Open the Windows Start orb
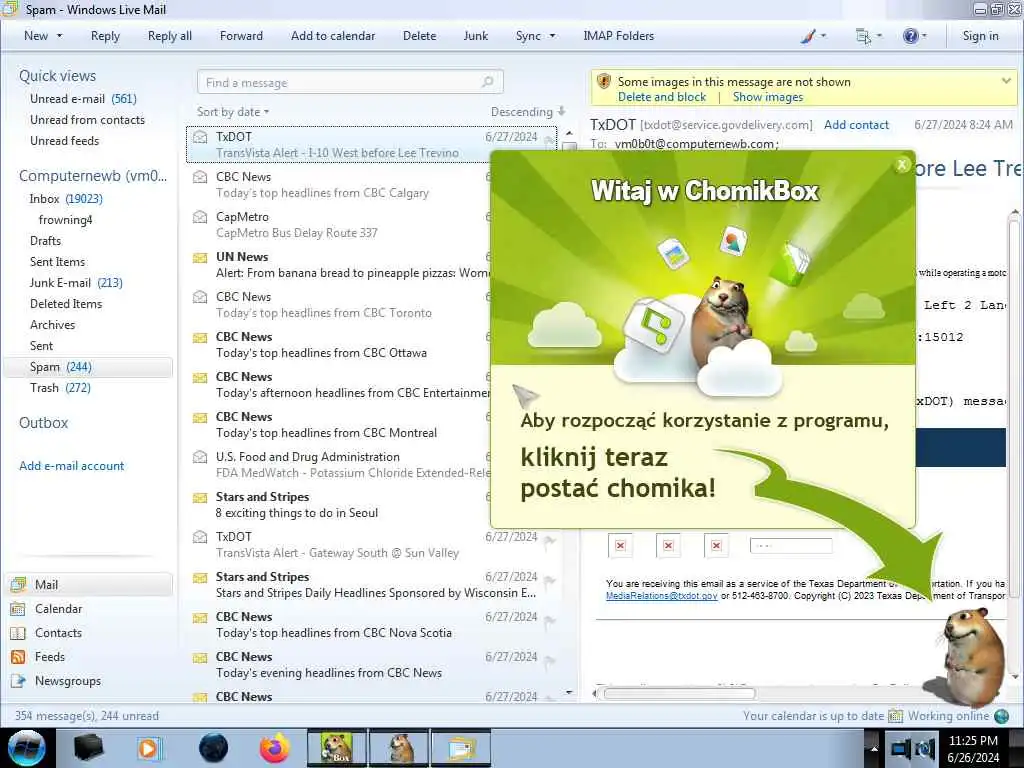1024x768 pixels. click(27, 748)
